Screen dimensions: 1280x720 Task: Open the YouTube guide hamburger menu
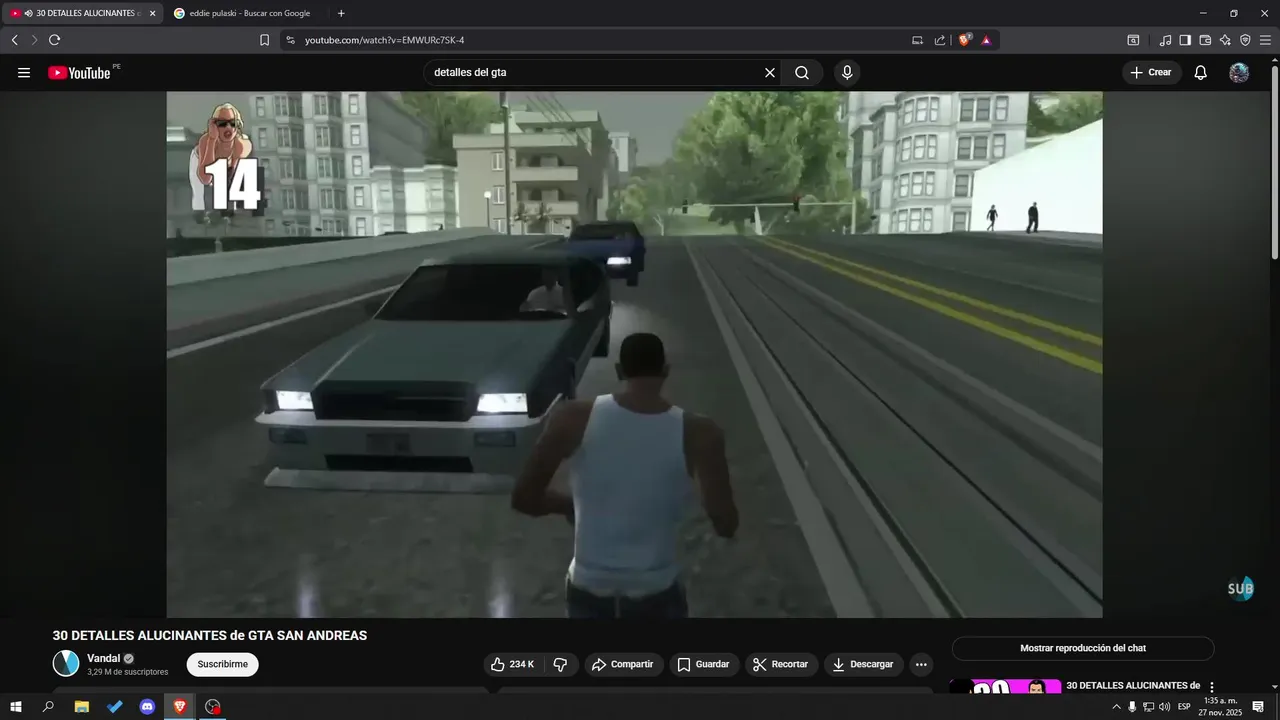pos(24,73)
